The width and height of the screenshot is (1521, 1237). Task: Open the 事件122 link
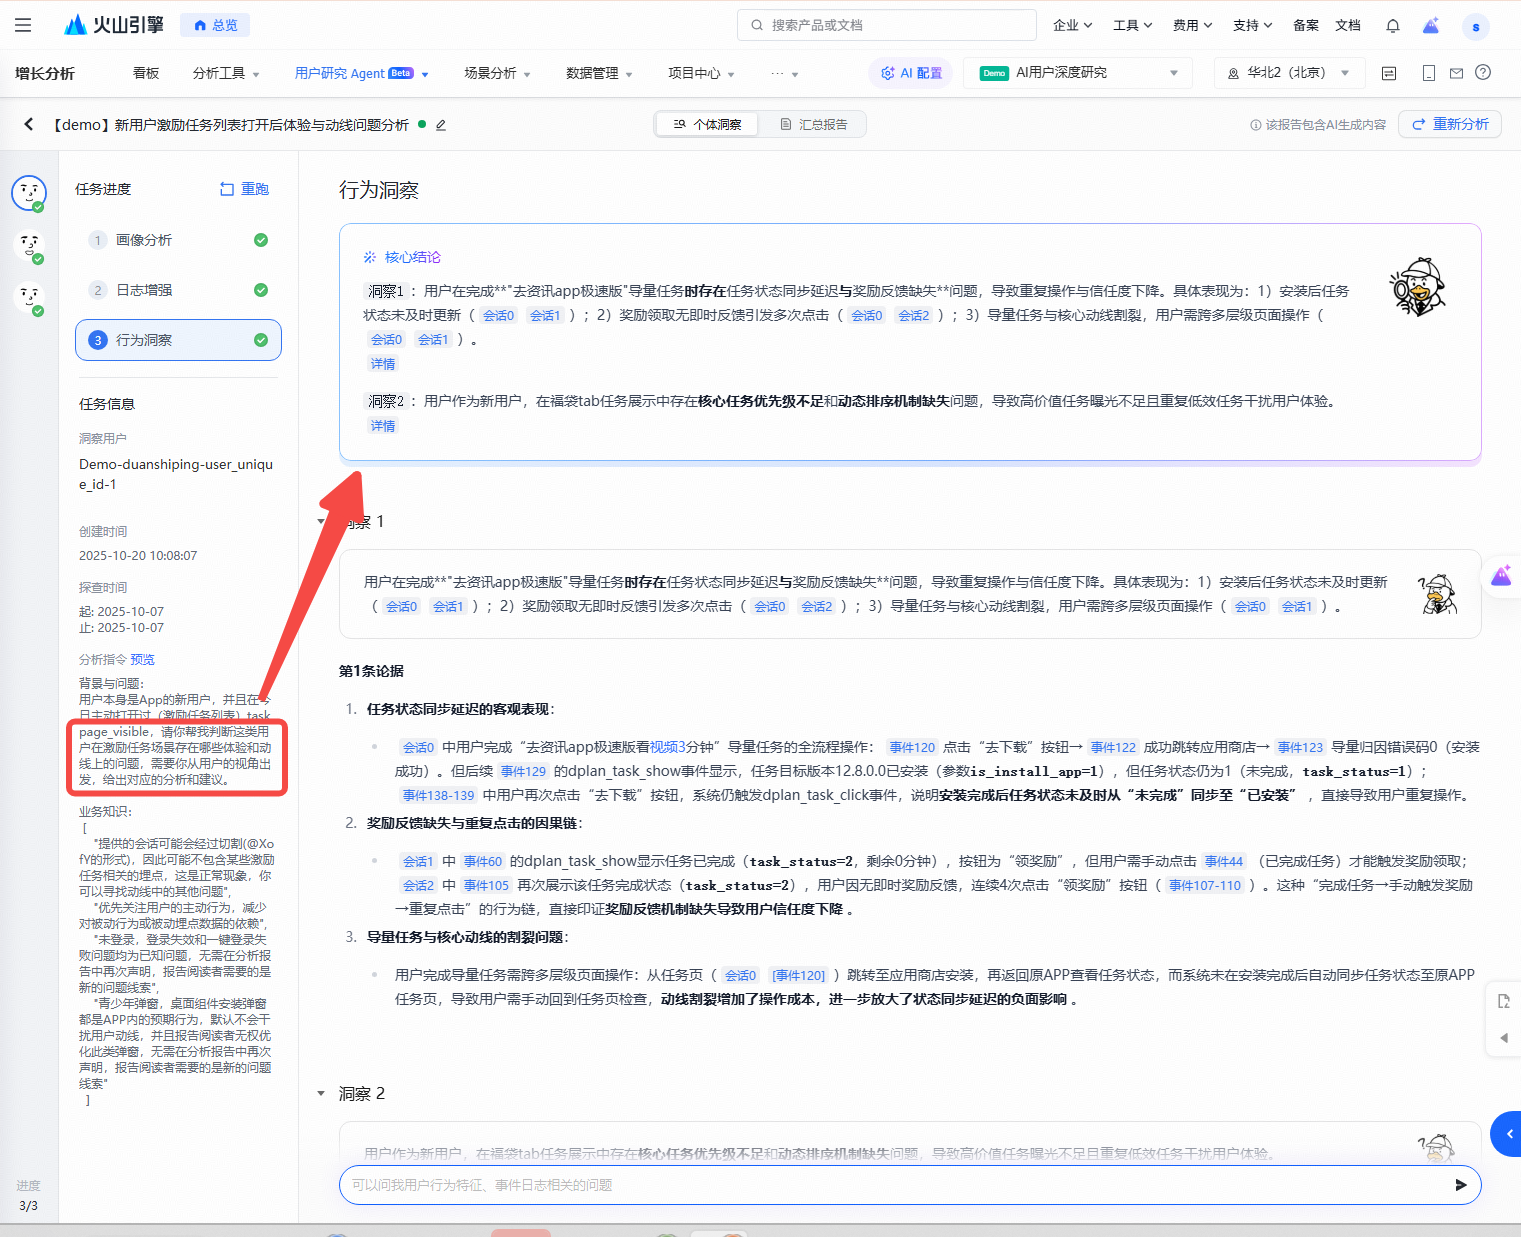coord(1113,747)
